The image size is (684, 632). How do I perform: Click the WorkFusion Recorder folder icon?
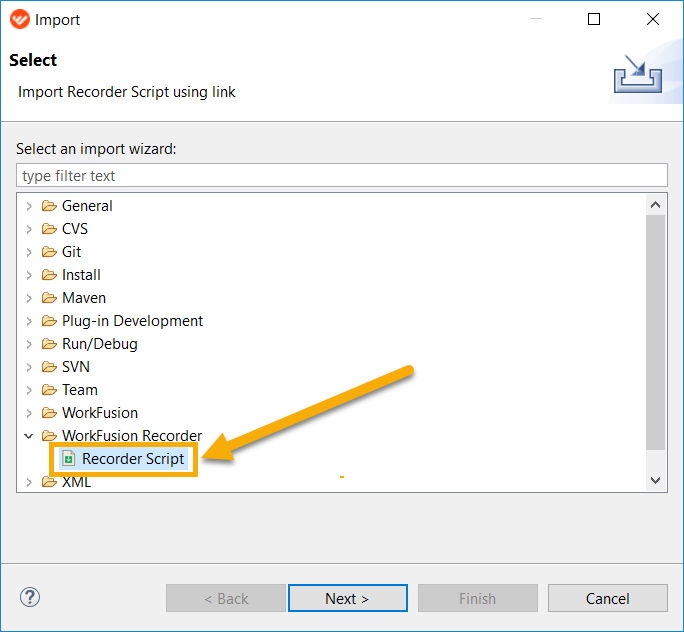[x=49, y=436]
